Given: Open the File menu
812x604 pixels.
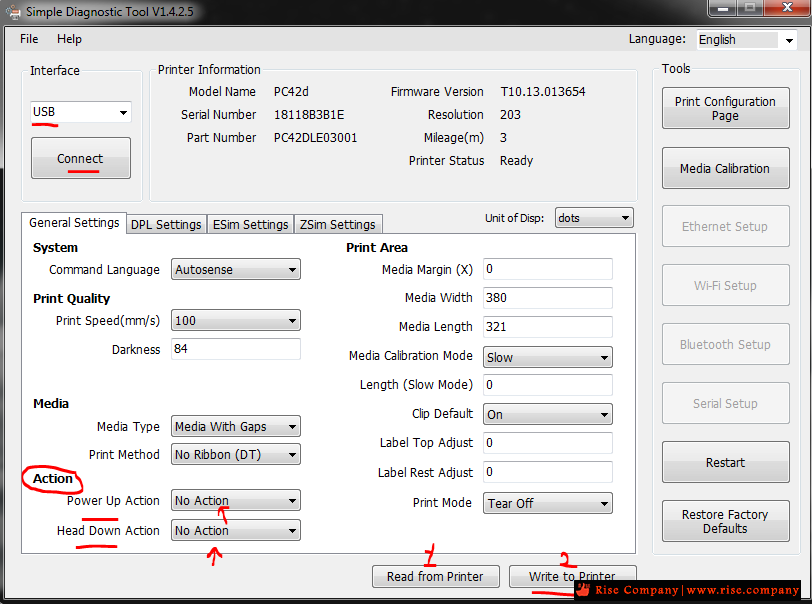Looking at the screenshot, I should [x=29, y=39].
